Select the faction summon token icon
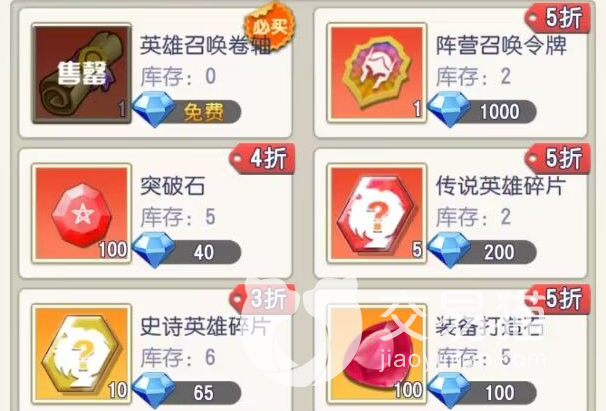The width and height of the screenshot is (606, 411). 377,73
